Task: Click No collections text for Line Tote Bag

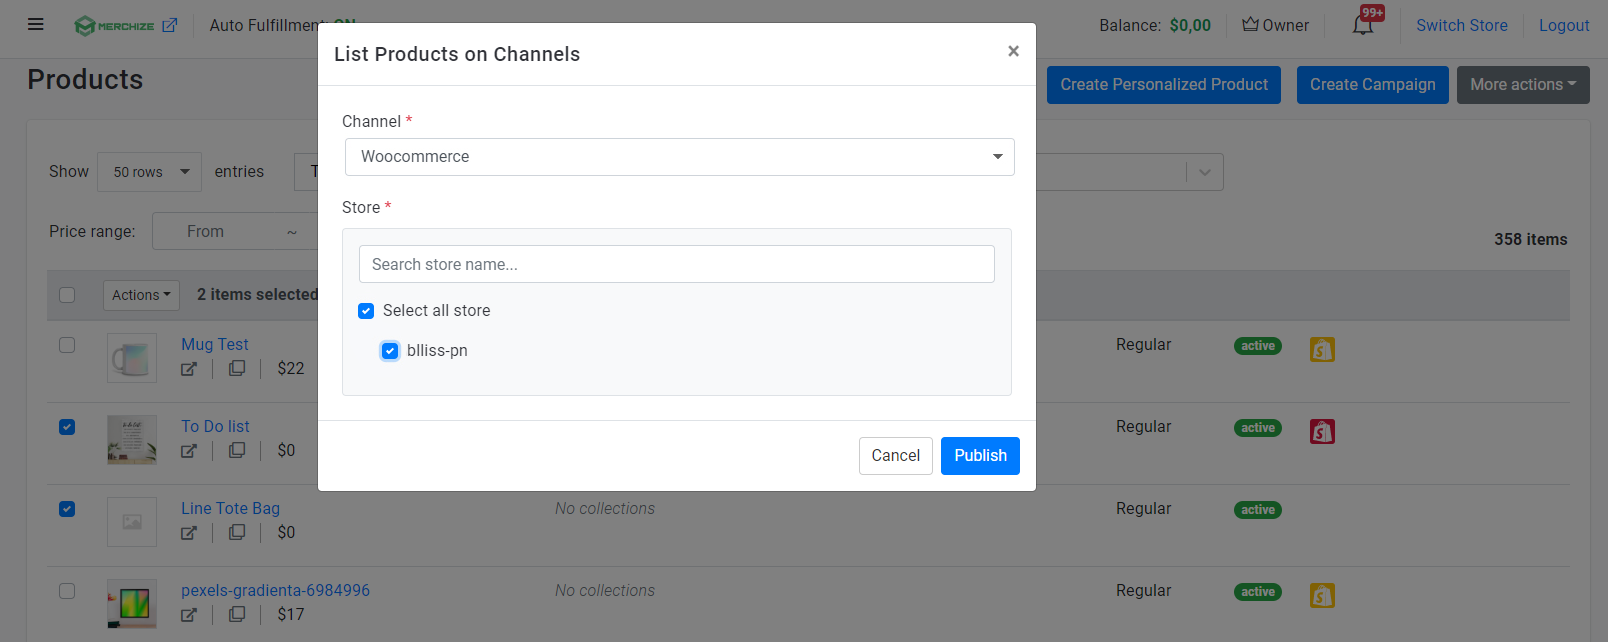Action: click(605, 508)
